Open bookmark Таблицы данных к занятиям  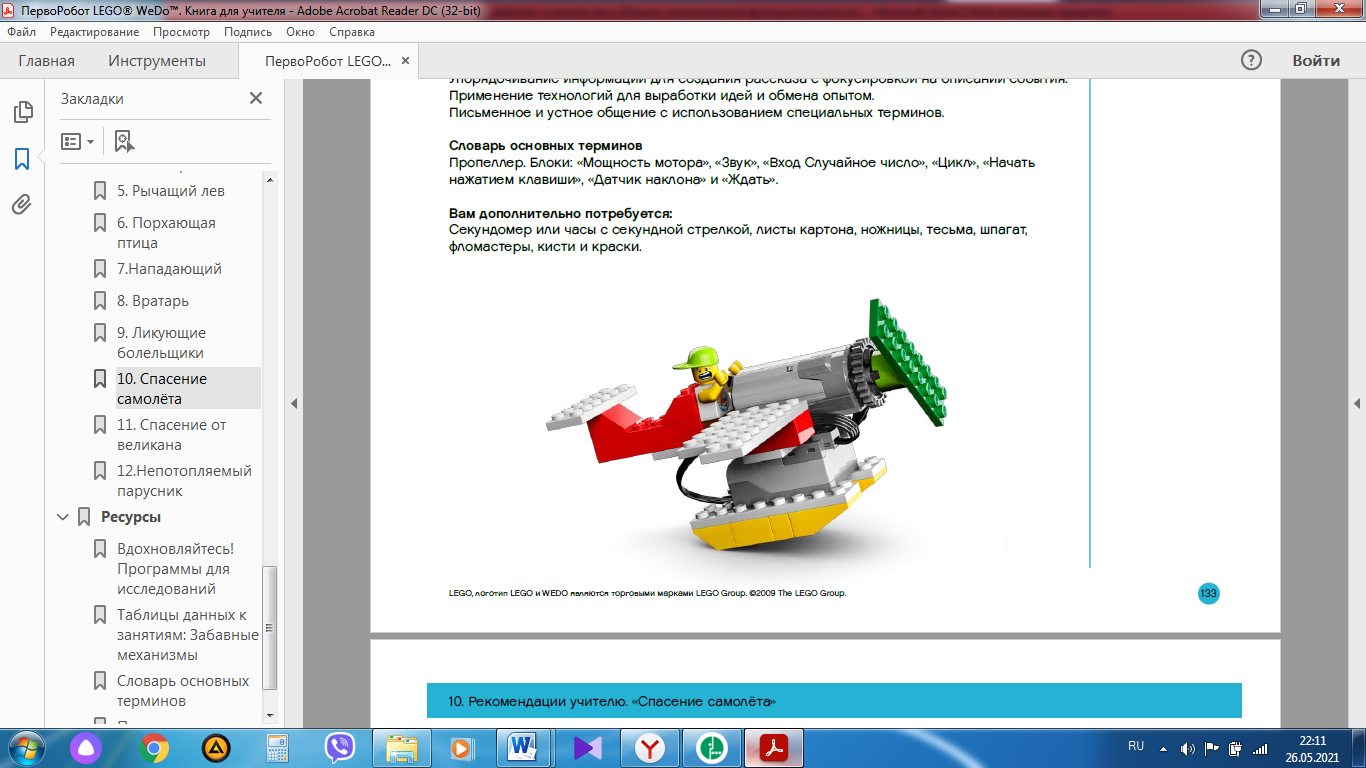[x=188, y=634]
